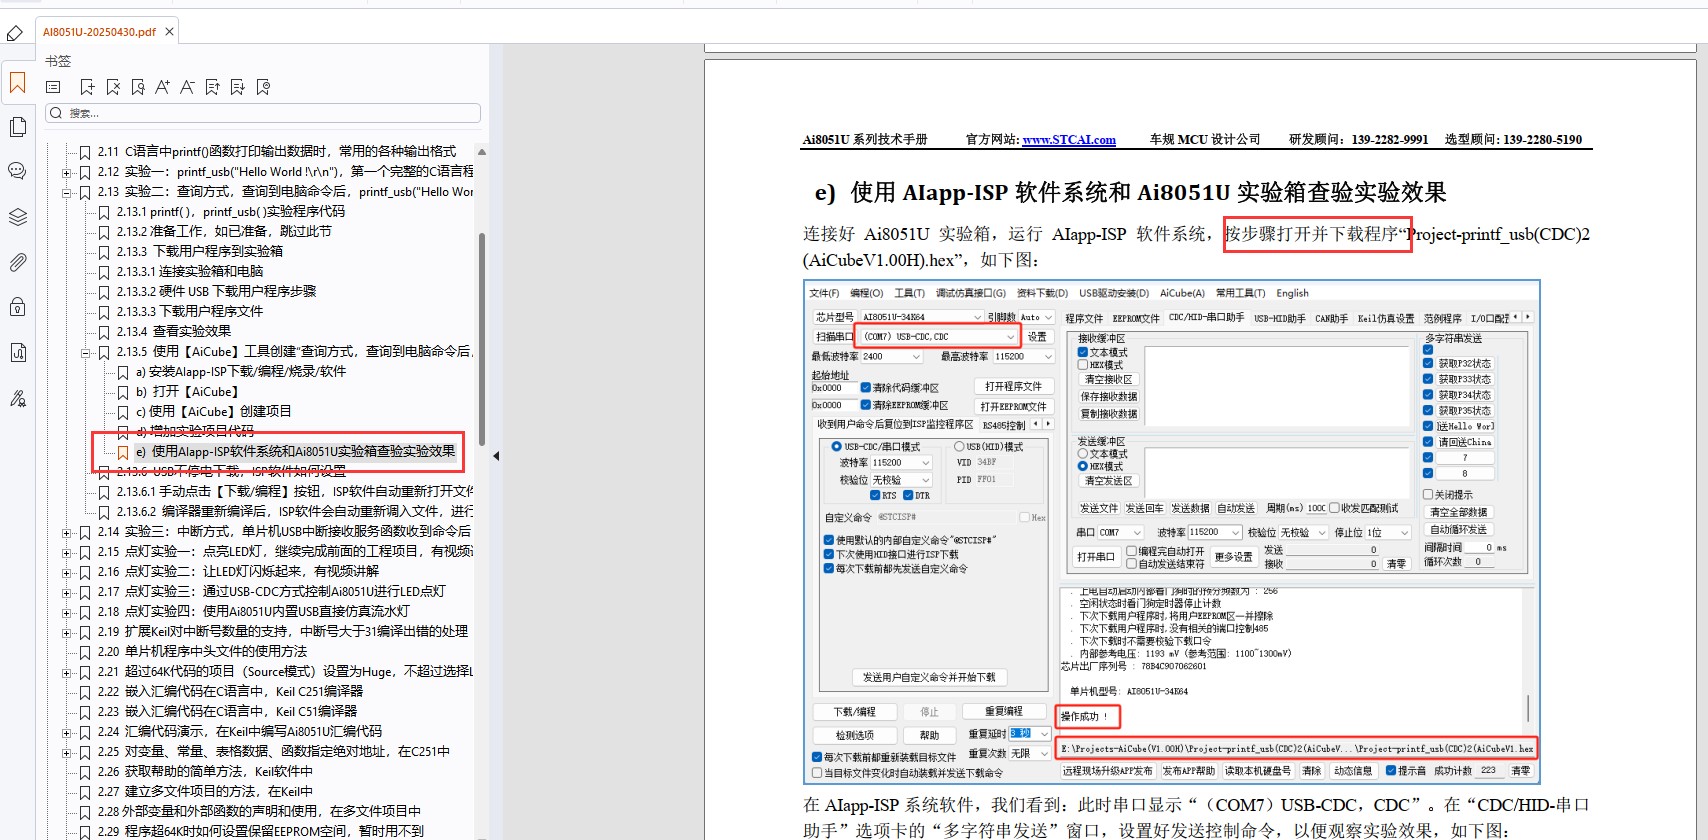Open the Digital signatures panel
1708x840 pixels.
pyautogui.click(x=17, y=398)
